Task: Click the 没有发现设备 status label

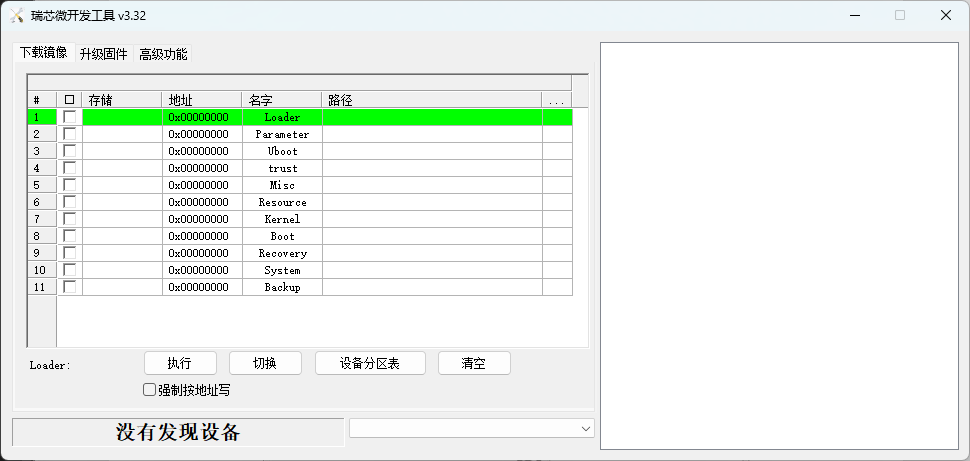Action: coord(178,432)
